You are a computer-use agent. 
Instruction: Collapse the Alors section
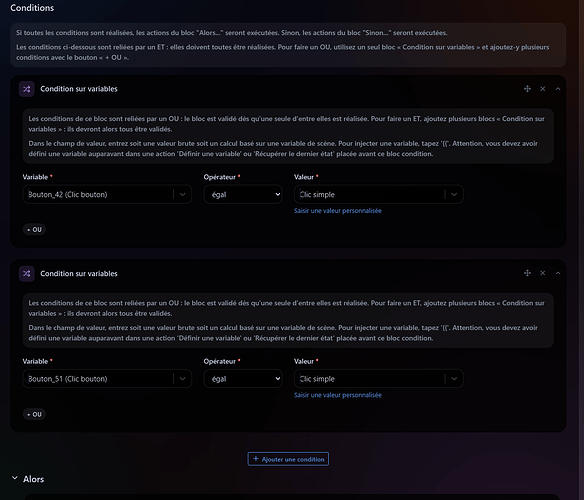point(15,478)
